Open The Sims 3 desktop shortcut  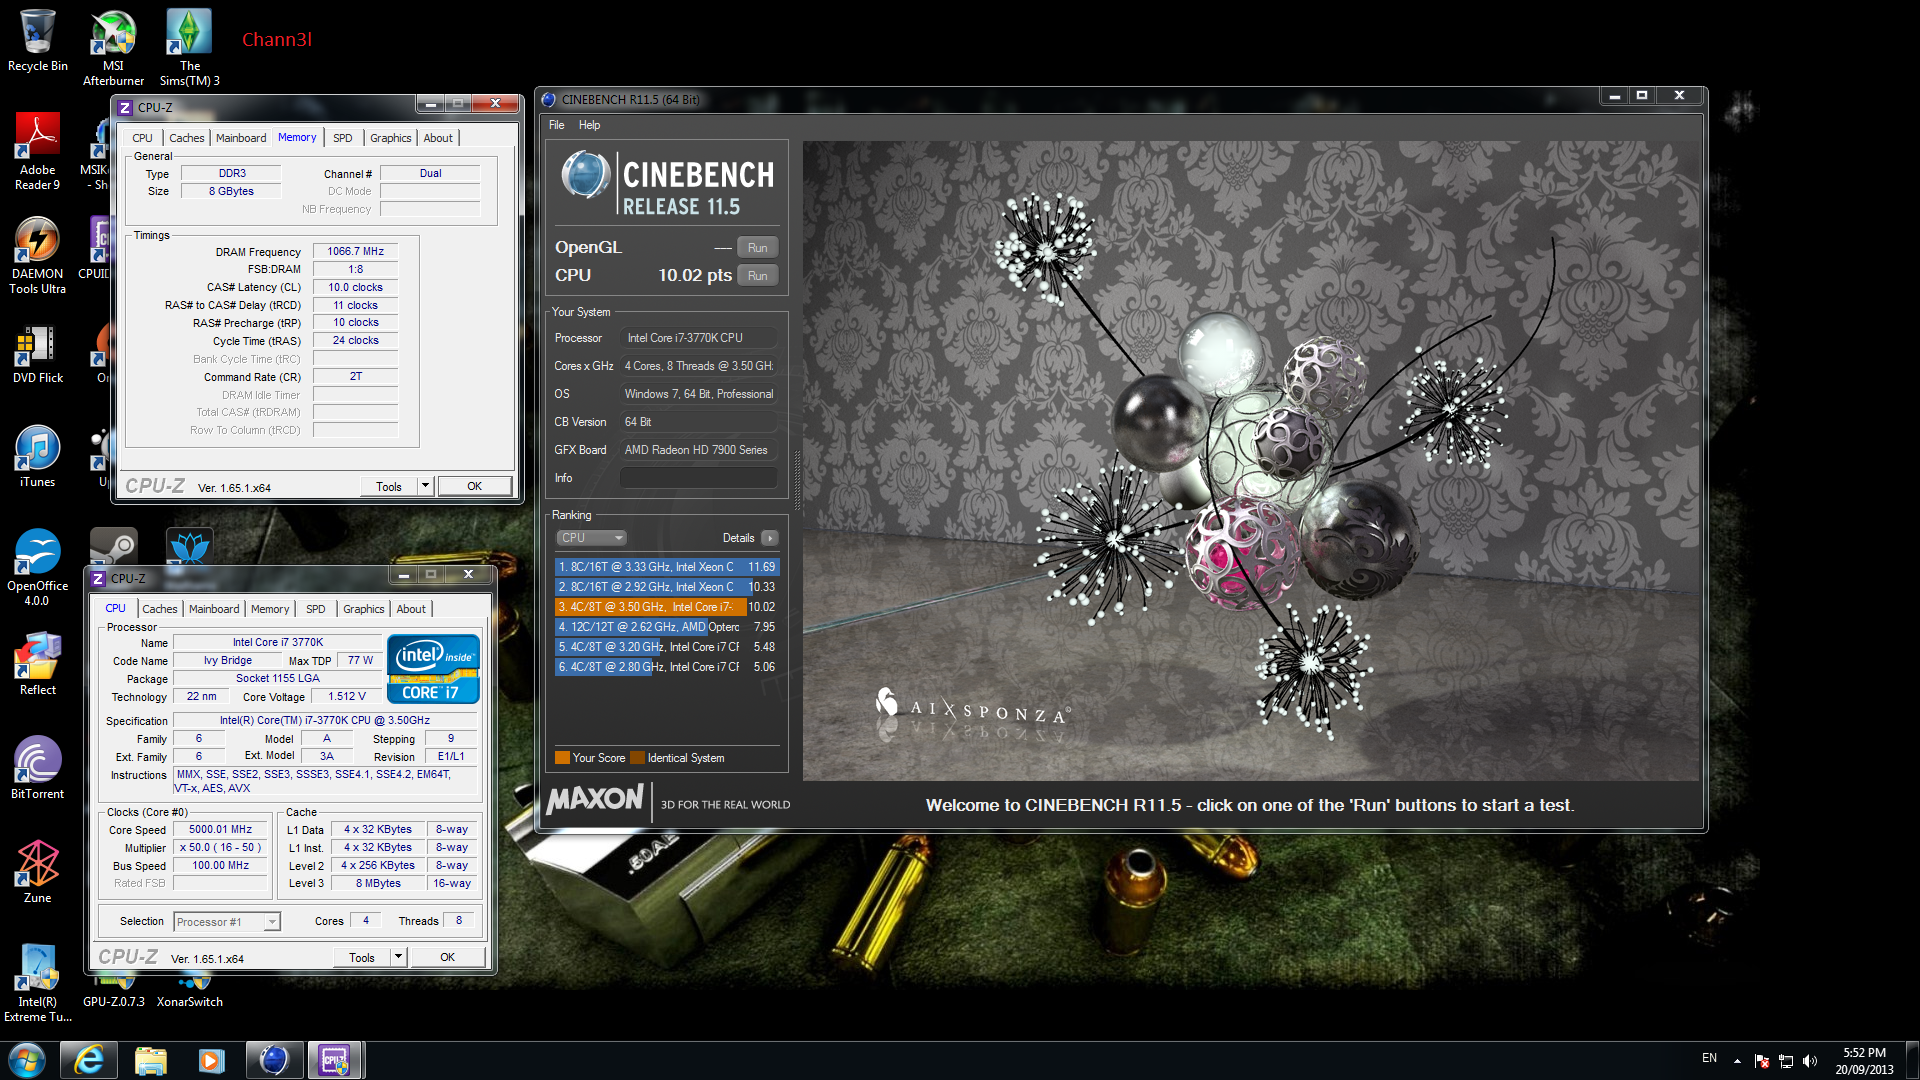coord(189,47)
